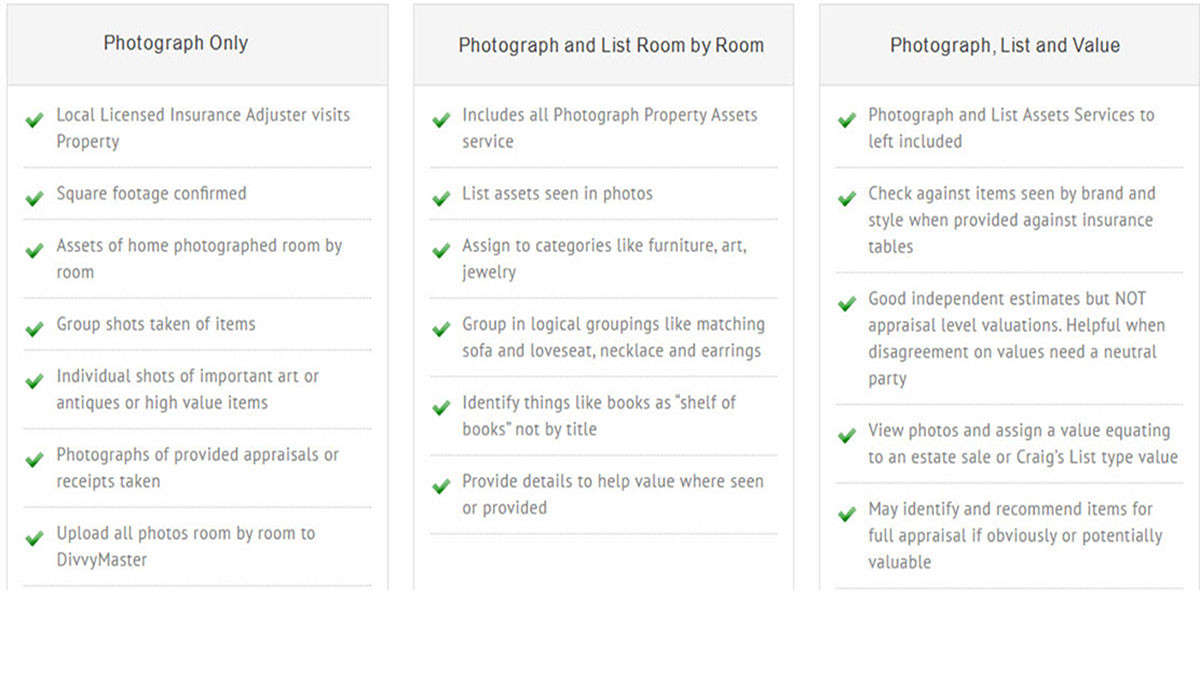
Task: Click checkmark beside List assets seen in photos
Action: (441, 198)
